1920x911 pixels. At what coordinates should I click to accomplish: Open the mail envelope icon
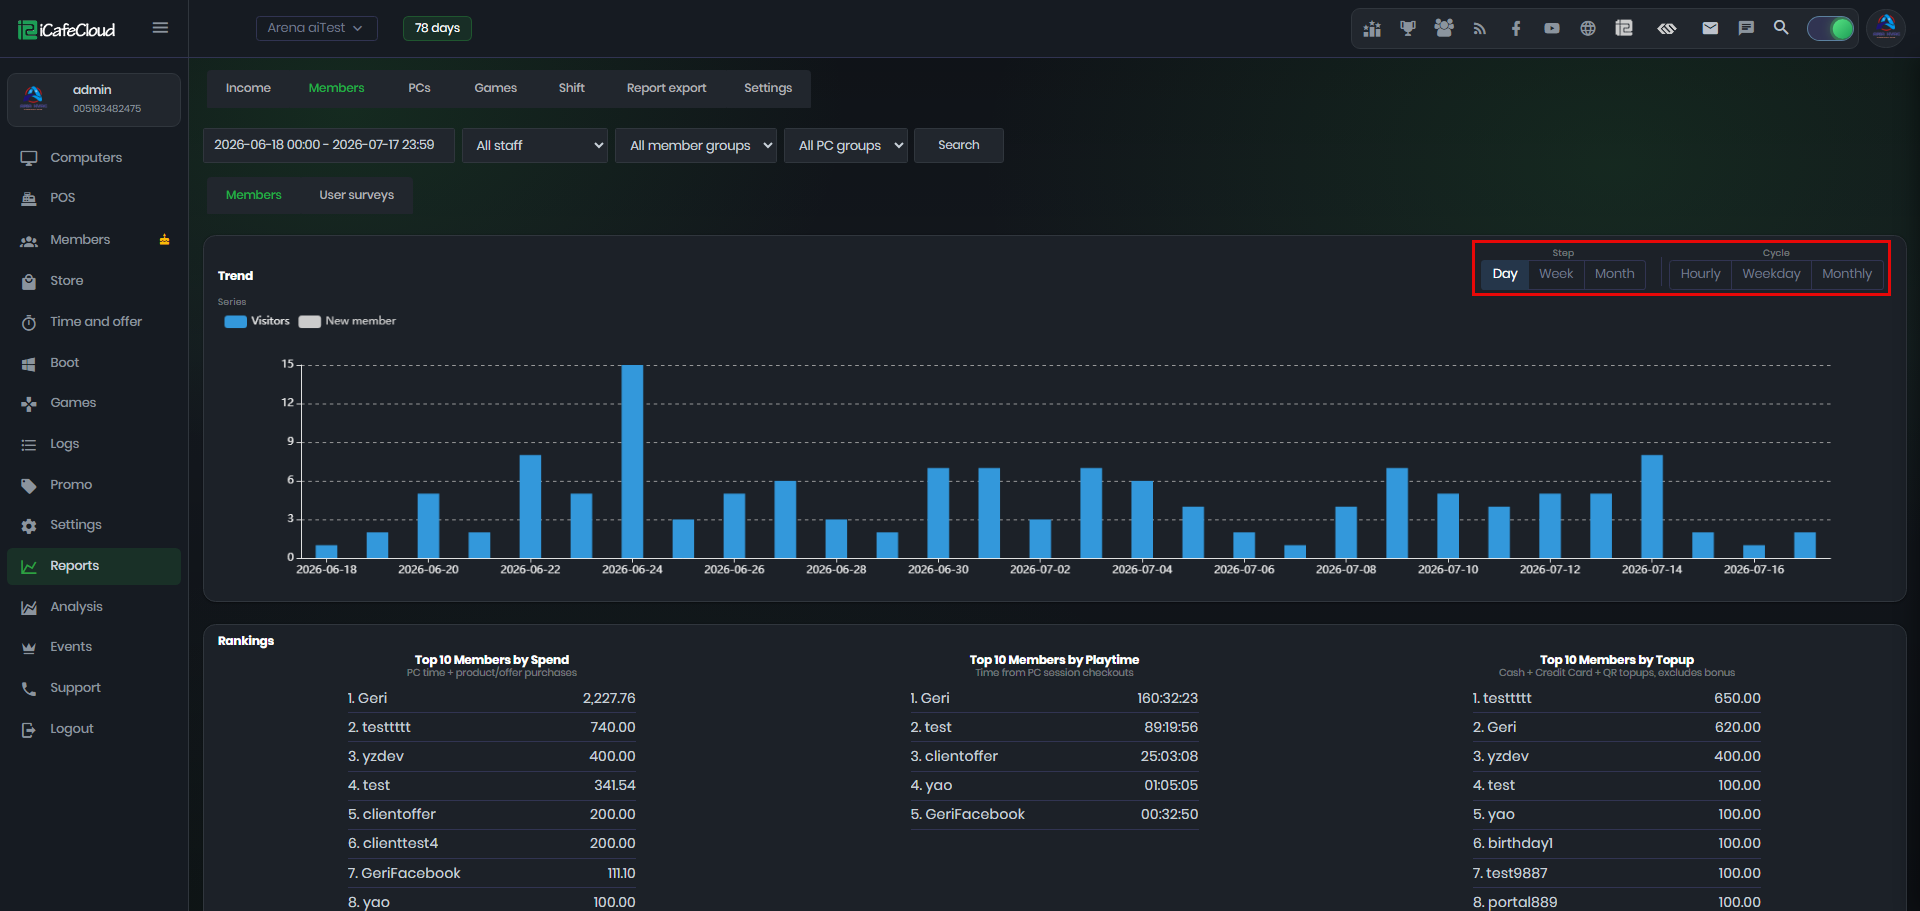1710,28
